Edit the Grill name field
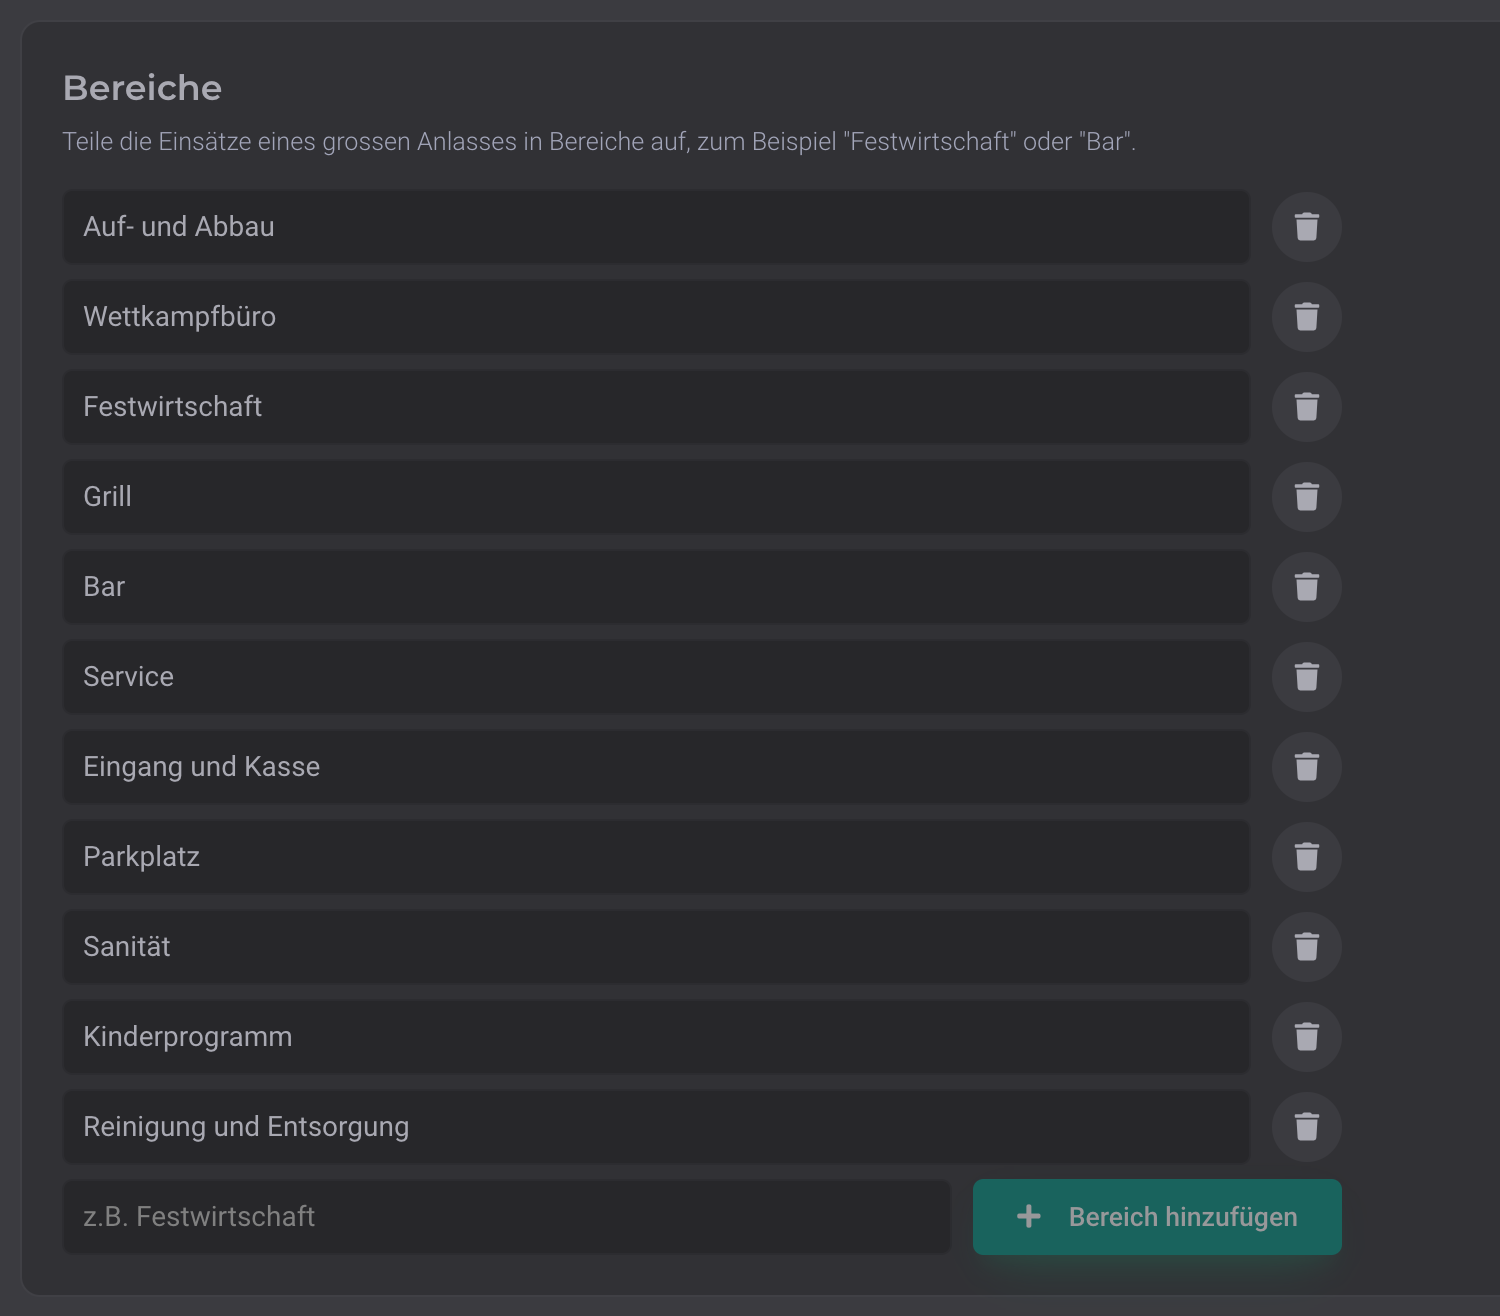Image resolution: width=1500 pixels, height=1316 pixels. pos(656,497)
